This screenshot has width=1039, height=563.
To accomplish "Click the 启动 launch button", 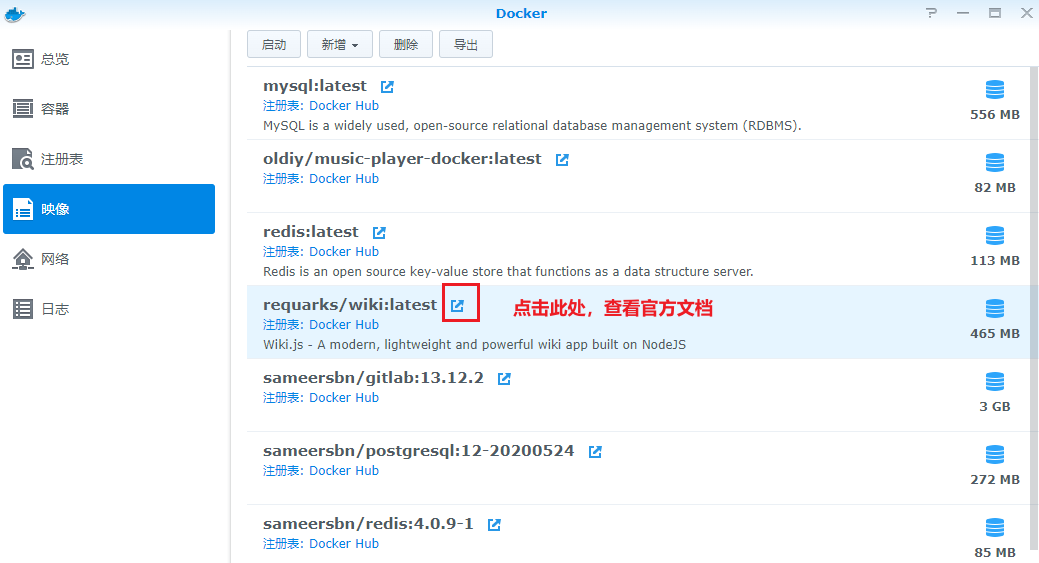I will point(274,44).
